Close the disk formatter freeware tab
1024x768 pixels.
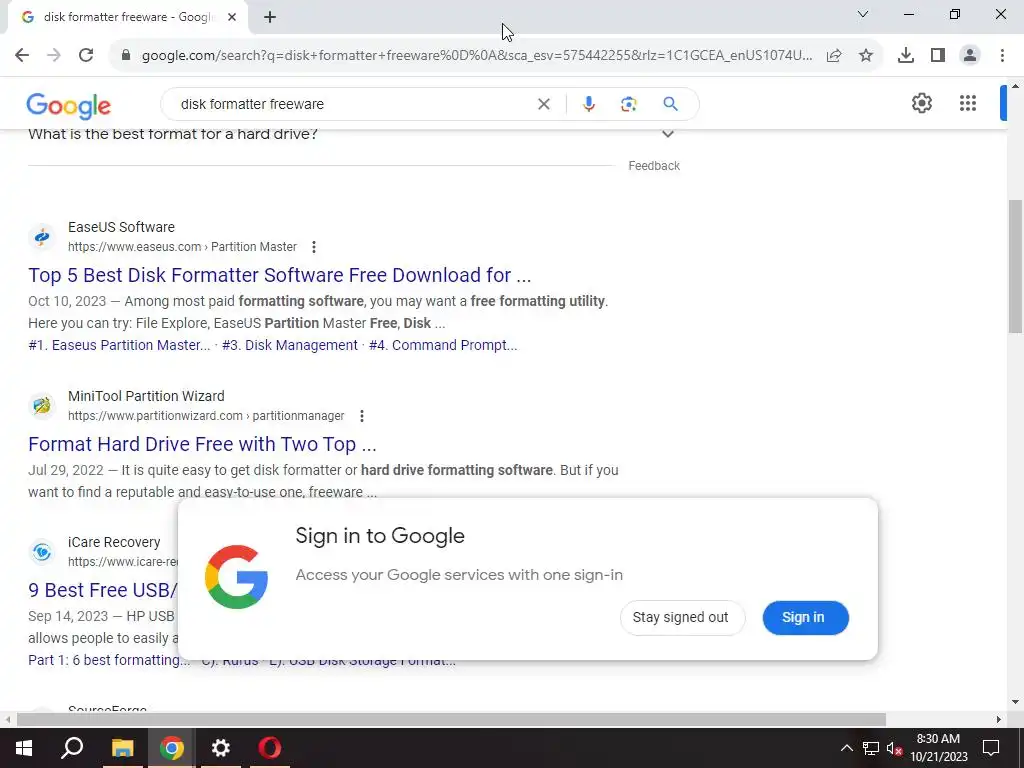[x=232, y=17]
